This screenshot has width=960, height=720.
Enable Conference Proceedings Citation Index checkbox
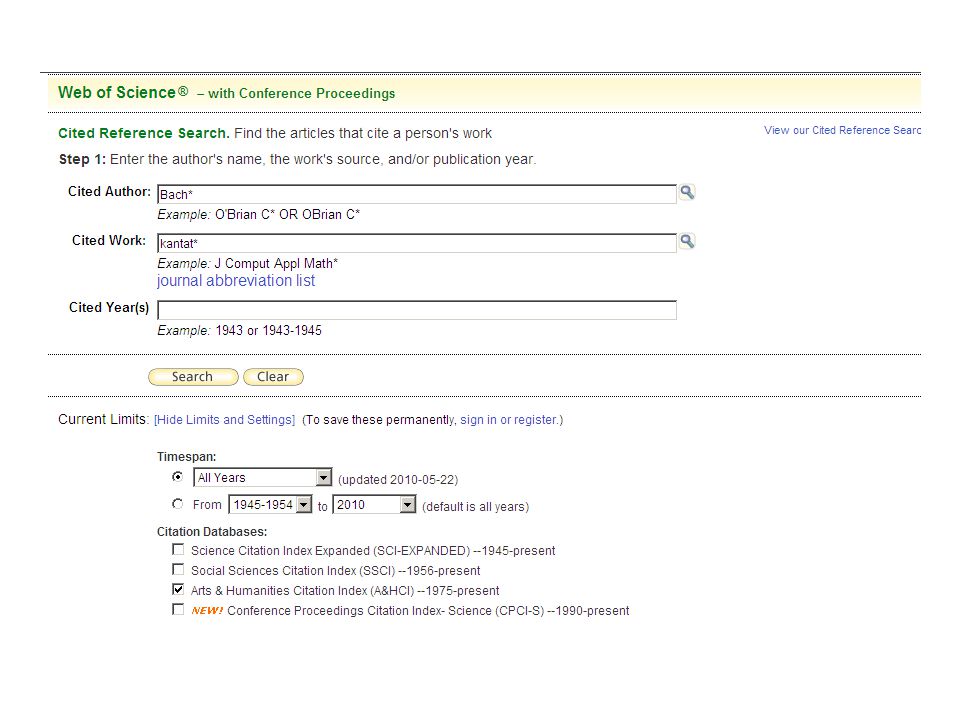(x=178, y=609)
